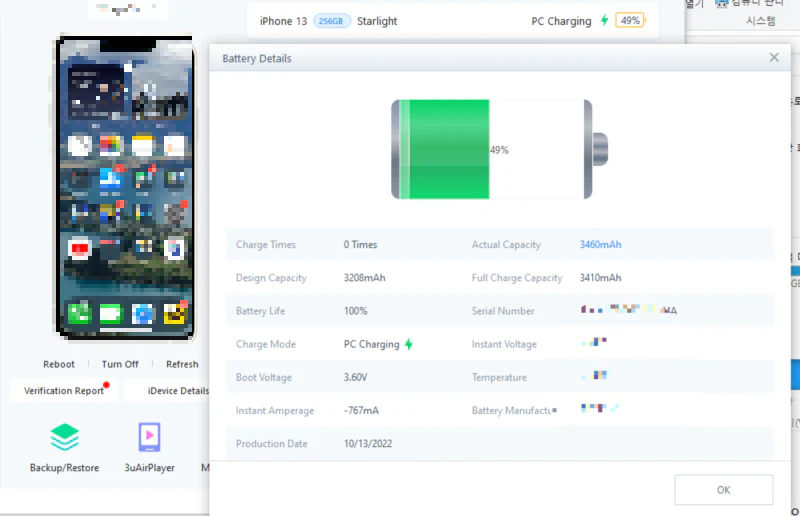This screenshot has width=800, height=516.
Task: Click the iPhone 13 device name
Action: (283, 21)
